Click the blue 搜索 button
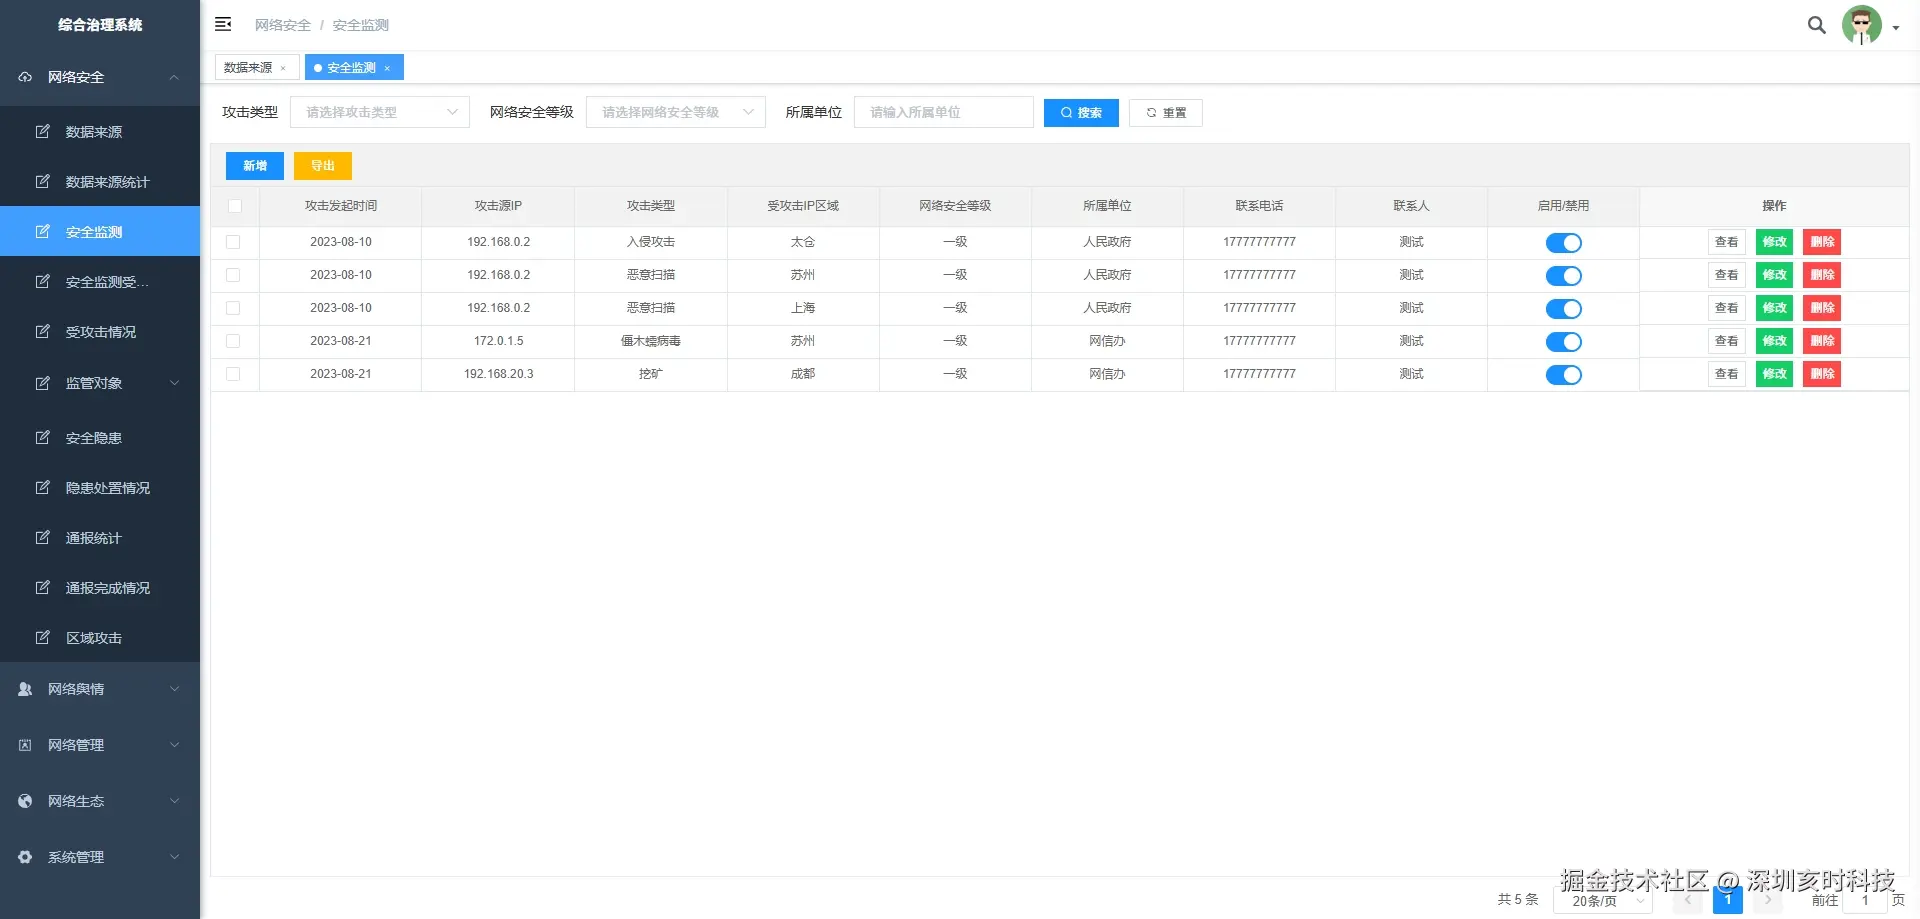 pos(1081,113)
